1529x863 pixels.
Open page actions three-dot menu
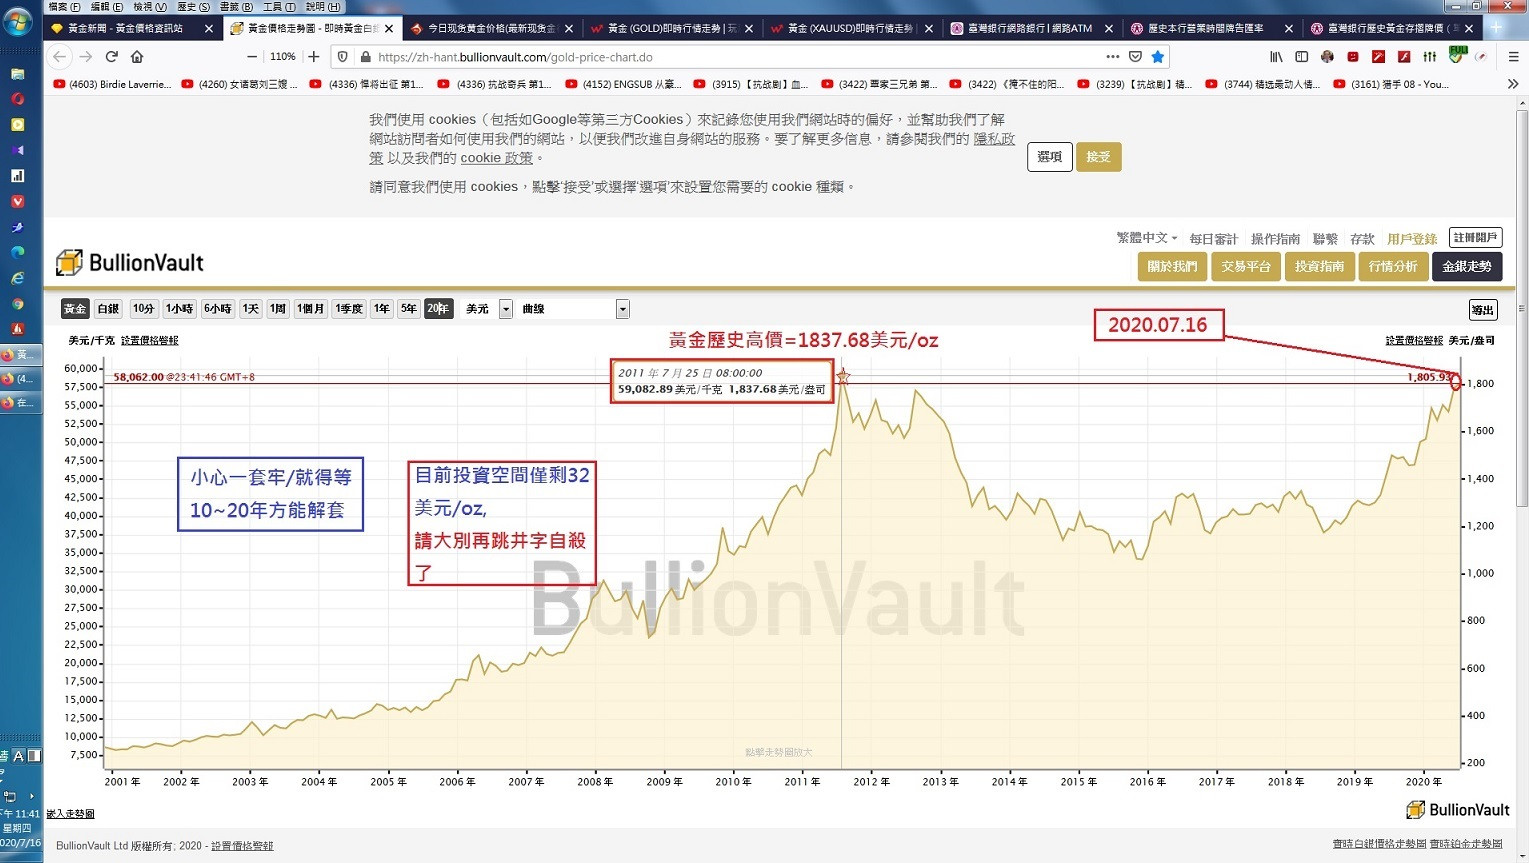[x=1113, y=57]
